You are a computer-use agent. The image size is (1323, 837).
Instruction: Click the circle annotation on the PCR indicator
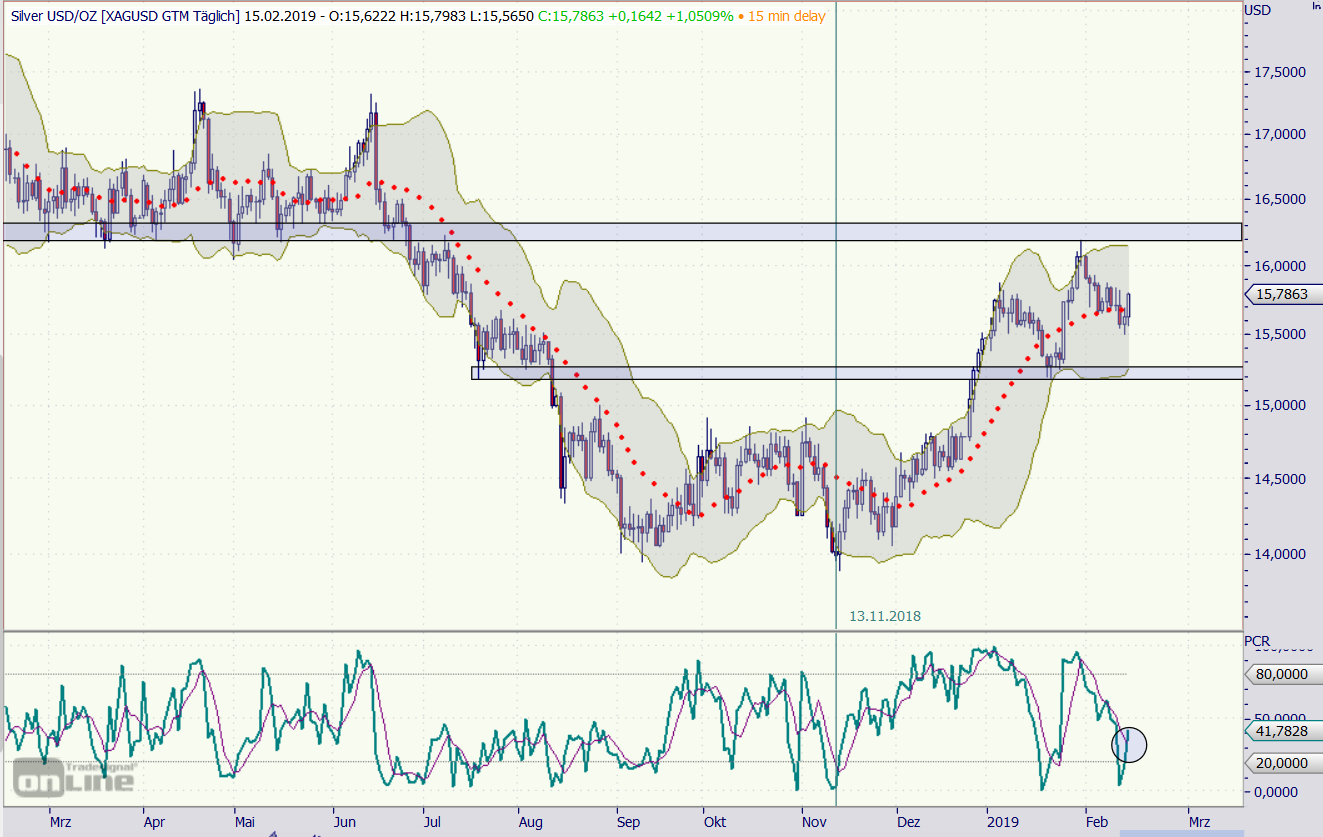pyautogui.click(x=1129, y=744)
